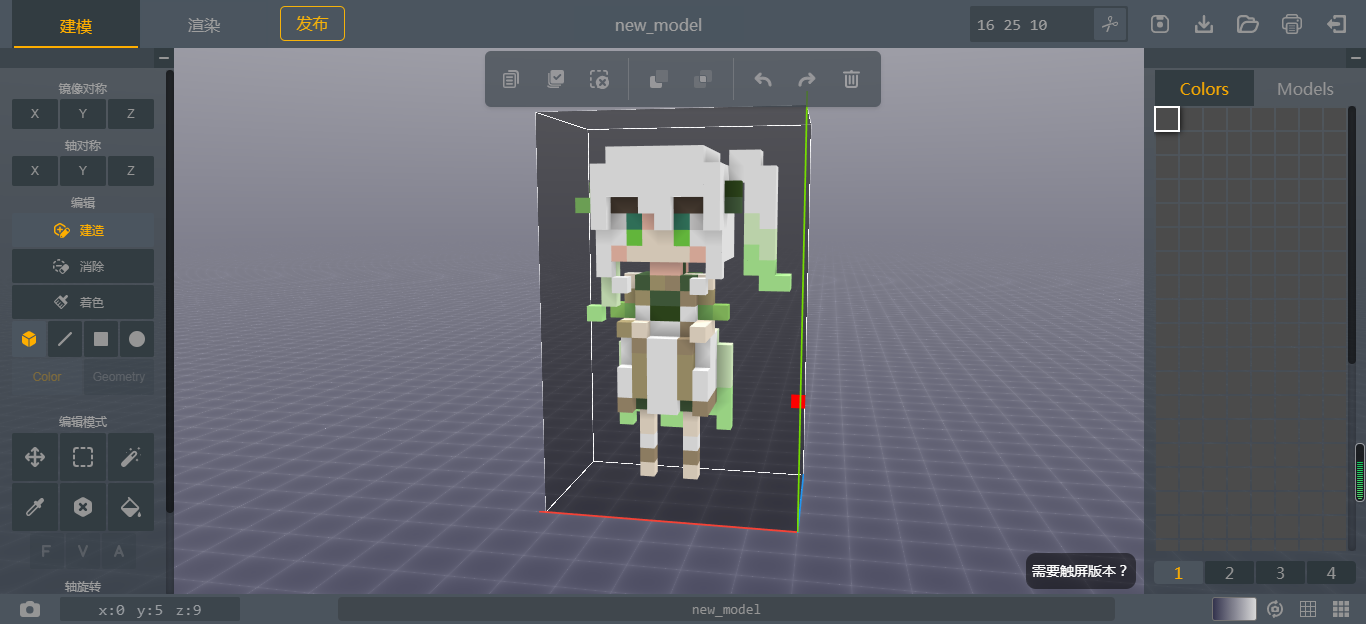This screenshot has width=1366, height=624.
Task: Choose the single voxel cube brush shape
Action: (x=29, y=339)
